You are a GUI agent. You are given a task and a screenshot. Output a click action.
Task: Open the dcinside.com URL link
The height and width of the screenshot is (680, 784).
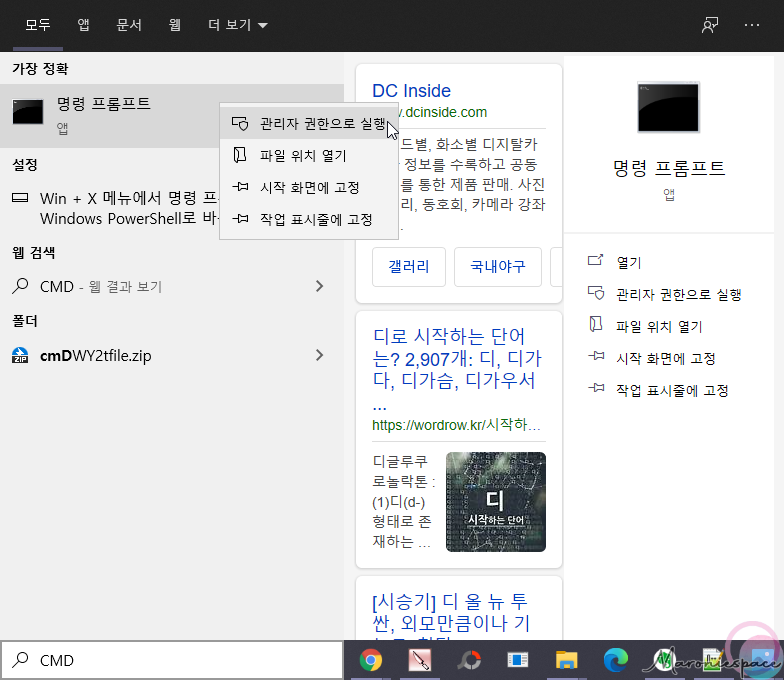coord(442,112)
